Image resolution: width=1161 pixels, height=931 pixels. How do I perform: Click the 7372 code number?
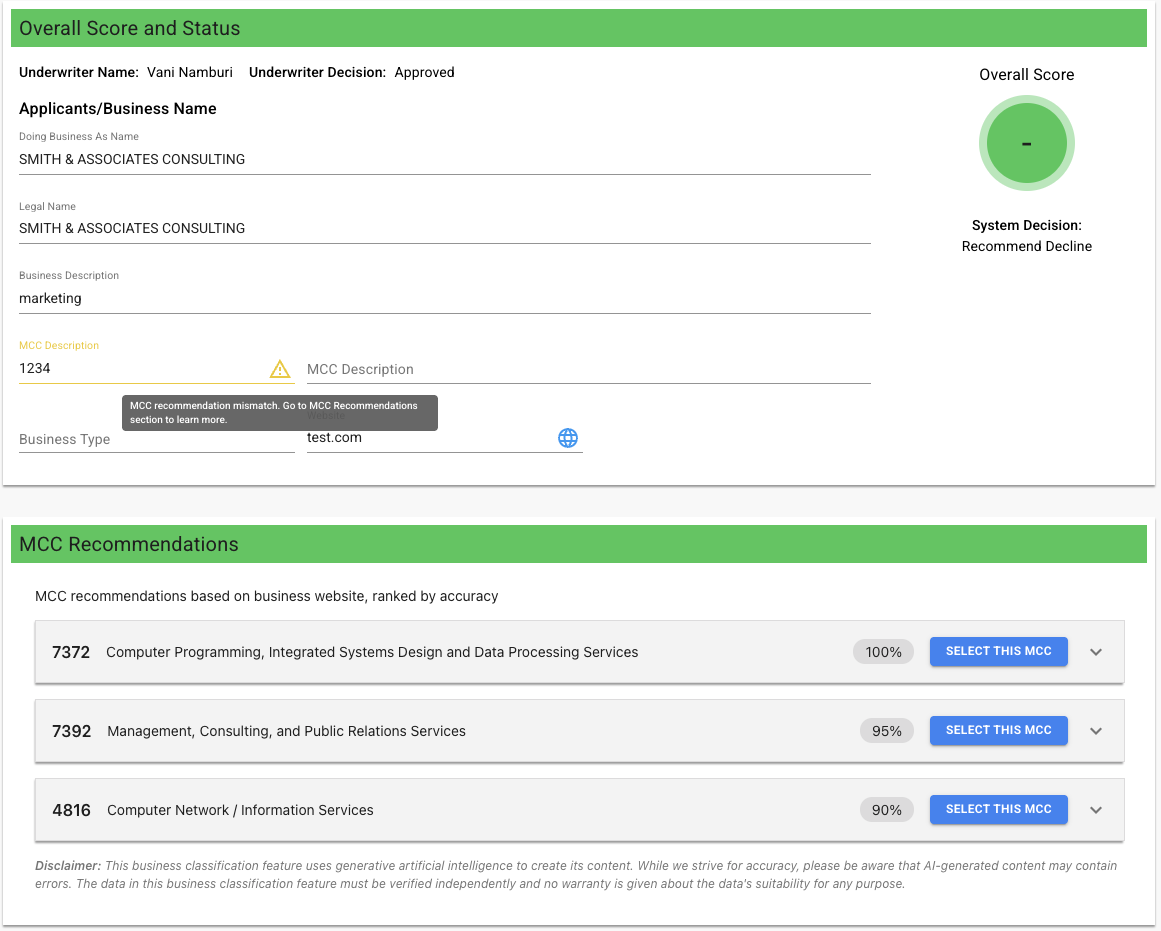pos(71,653)
